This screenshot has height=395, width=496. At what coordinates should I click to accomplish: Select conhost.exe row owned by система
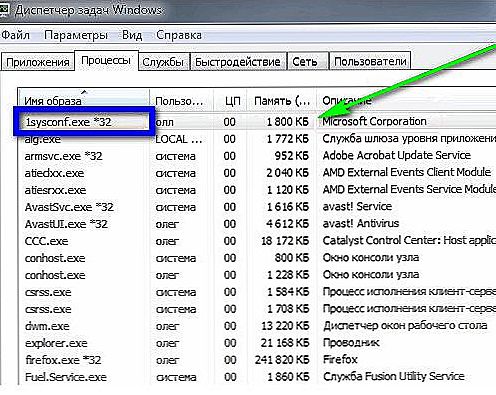coord(55,258)
